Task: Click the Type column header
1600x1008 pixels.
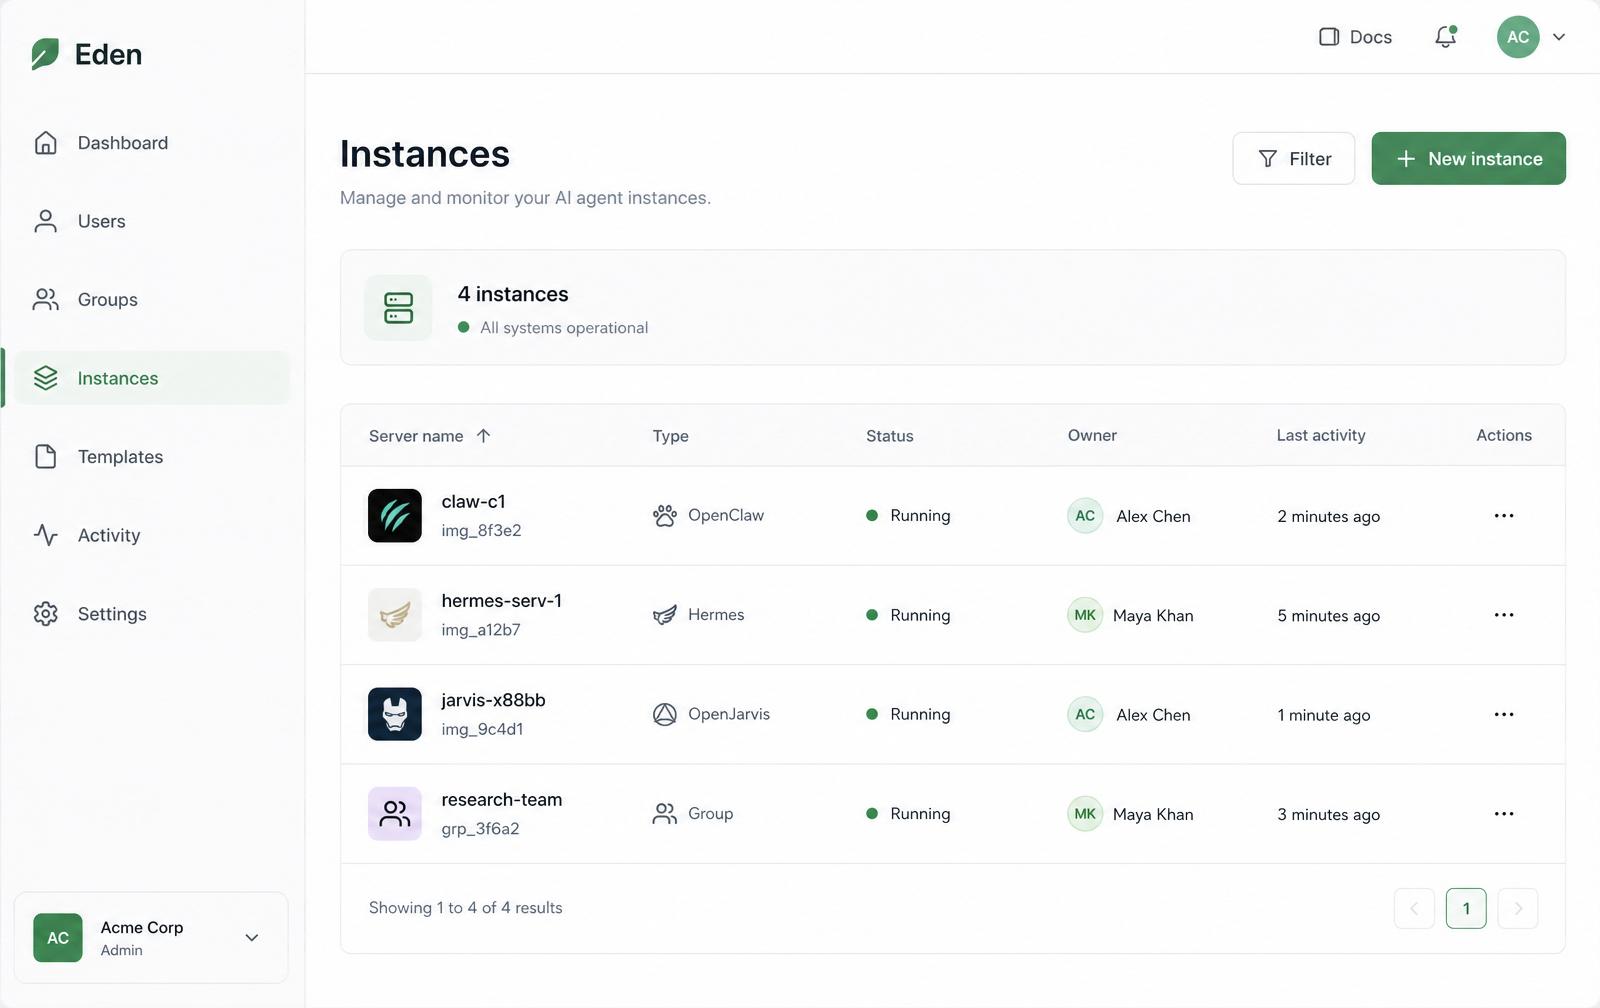Action: pos(671,436)
